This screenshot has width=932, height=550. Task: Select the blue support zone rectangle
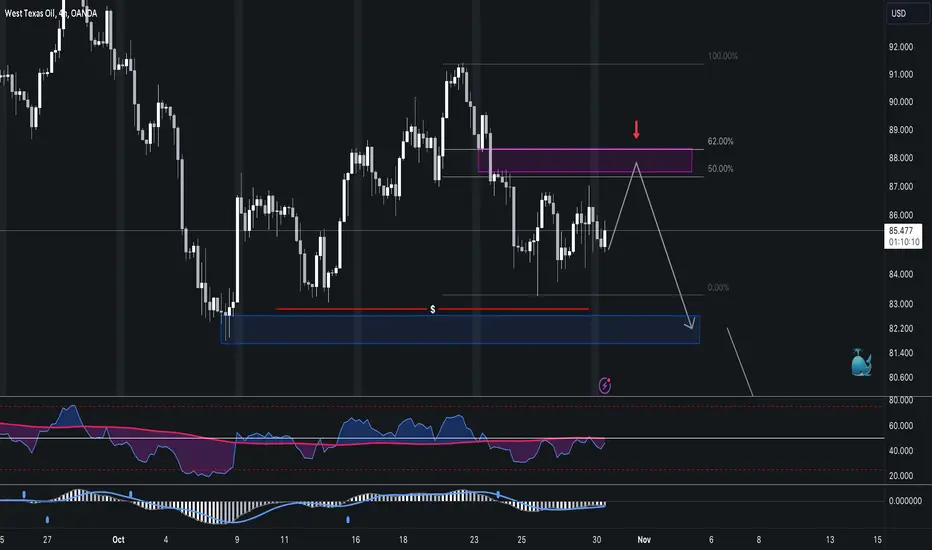point(460,329)
